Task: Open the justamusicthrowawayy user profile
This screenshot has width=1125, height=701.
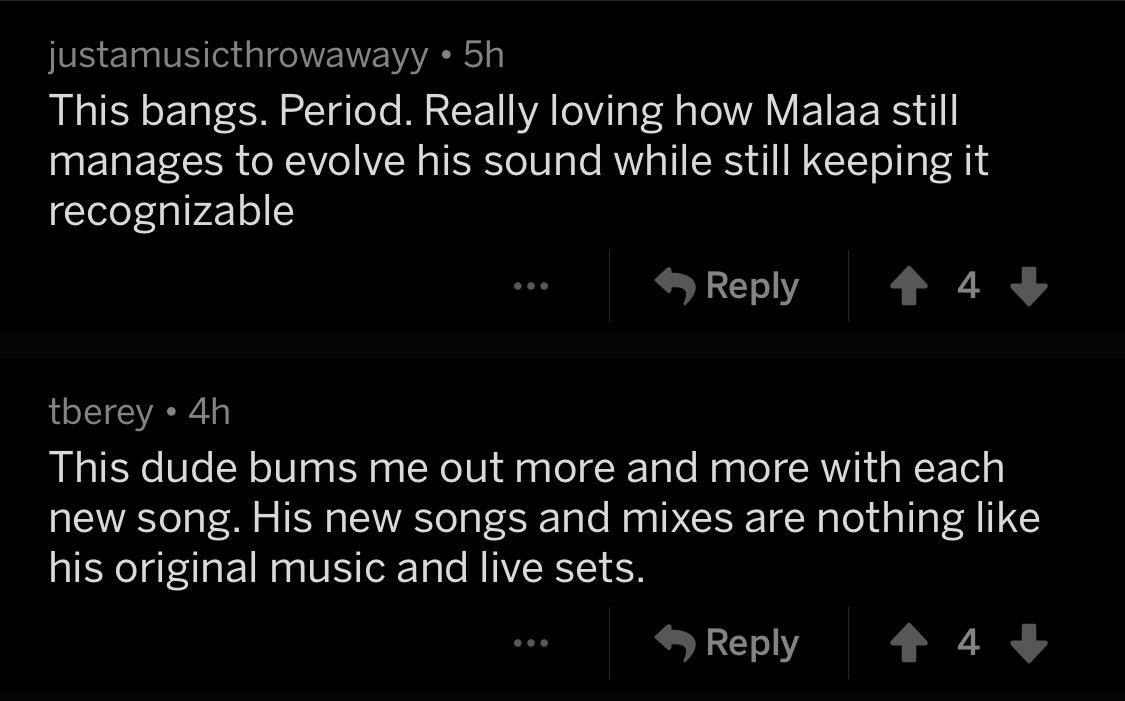Action: click(238, 56)
